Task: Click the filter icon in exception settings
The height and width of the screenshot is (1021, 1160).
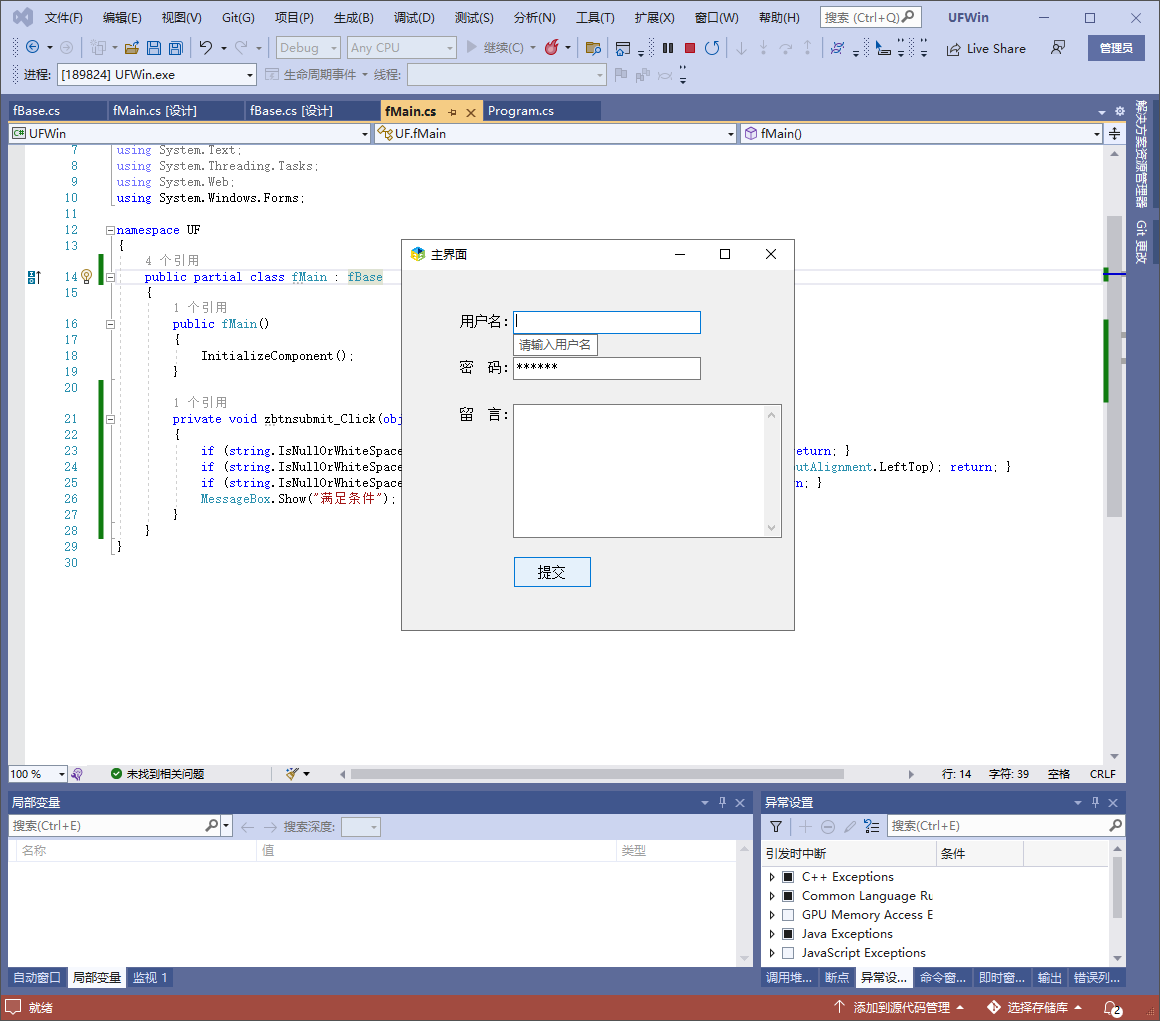Action: [775, 826]
